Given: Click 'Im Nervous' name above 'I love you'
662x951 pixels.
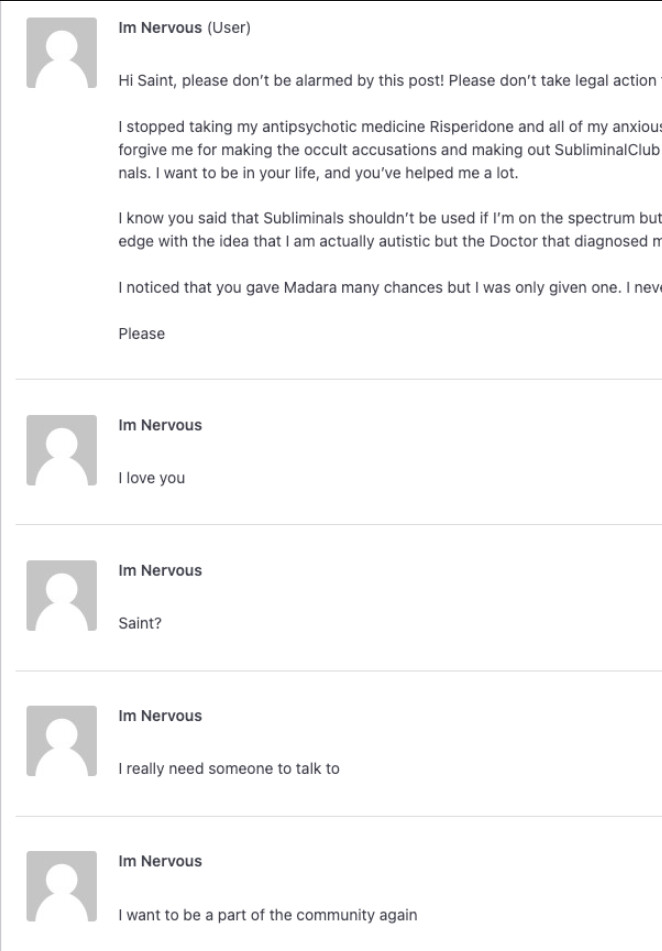Looking at the screenshot, I should [x=160, y=425].
